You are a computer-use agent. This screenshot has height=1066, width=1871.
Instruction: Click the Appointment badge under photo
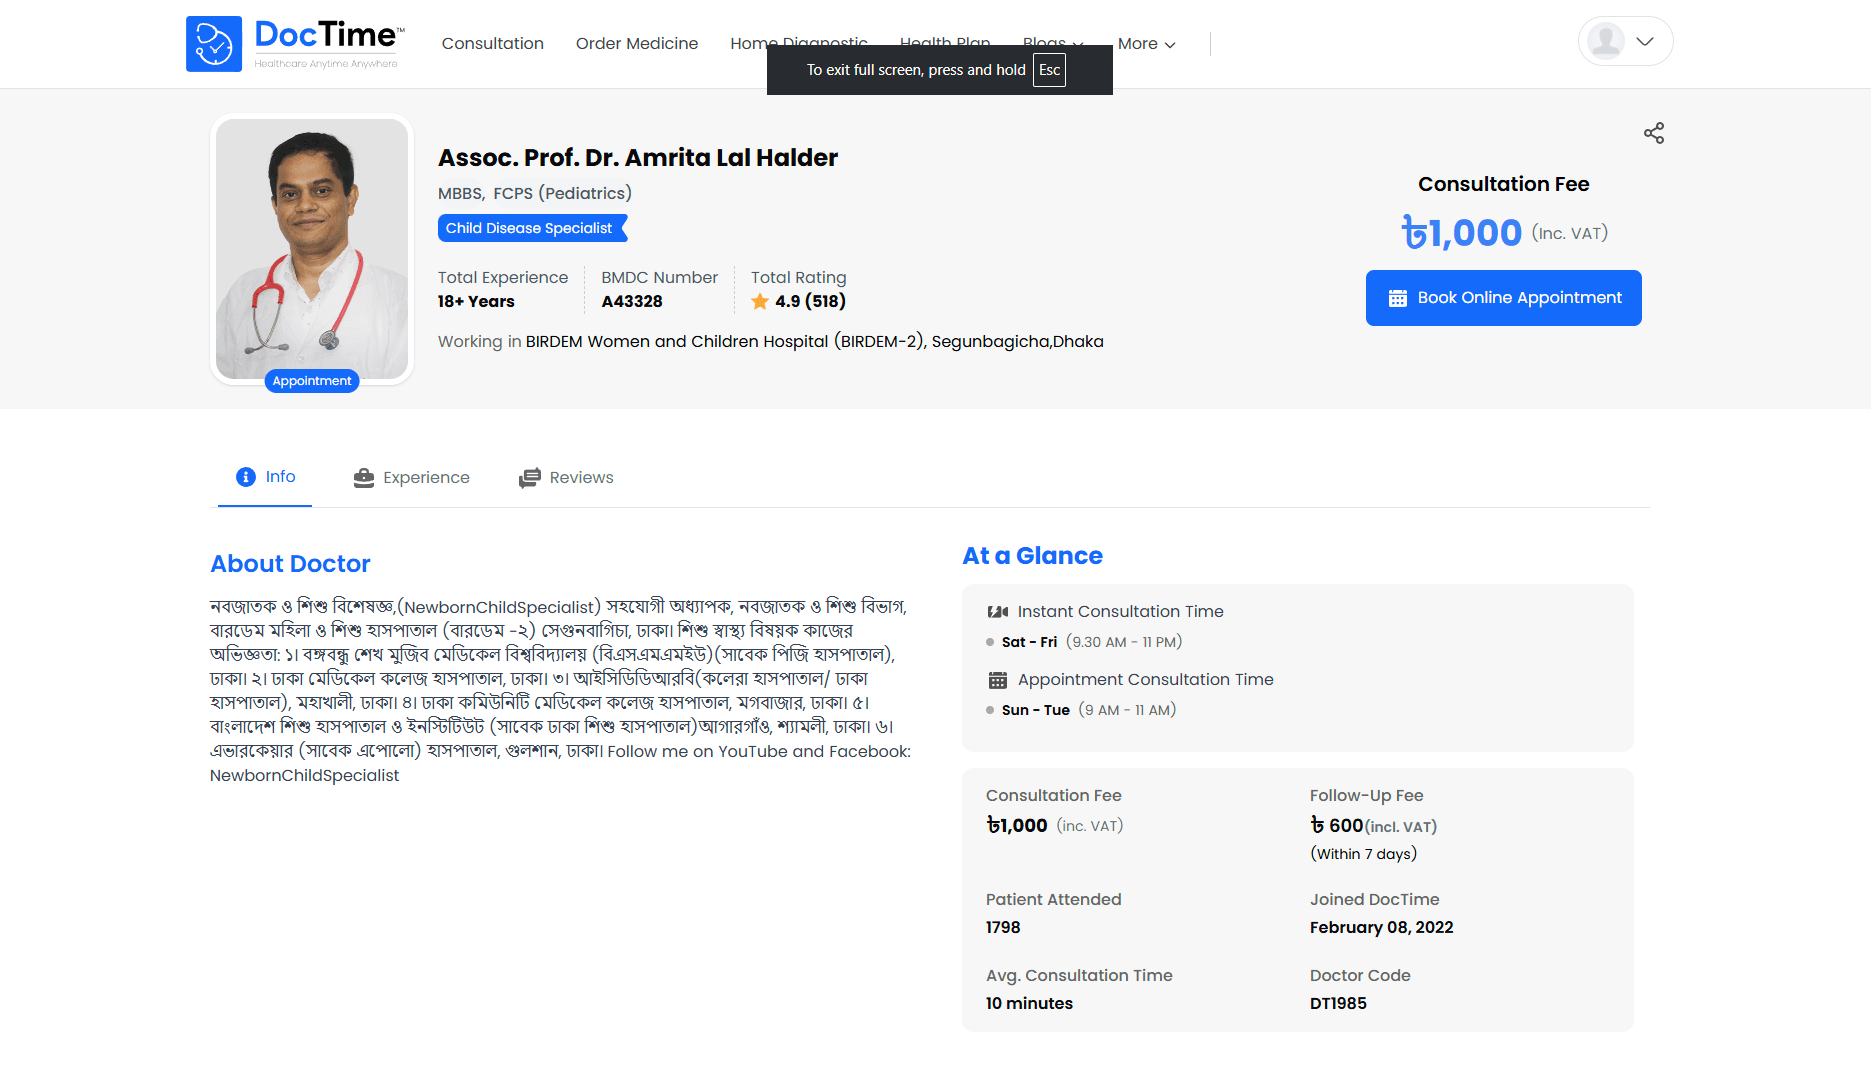[312, 381]
